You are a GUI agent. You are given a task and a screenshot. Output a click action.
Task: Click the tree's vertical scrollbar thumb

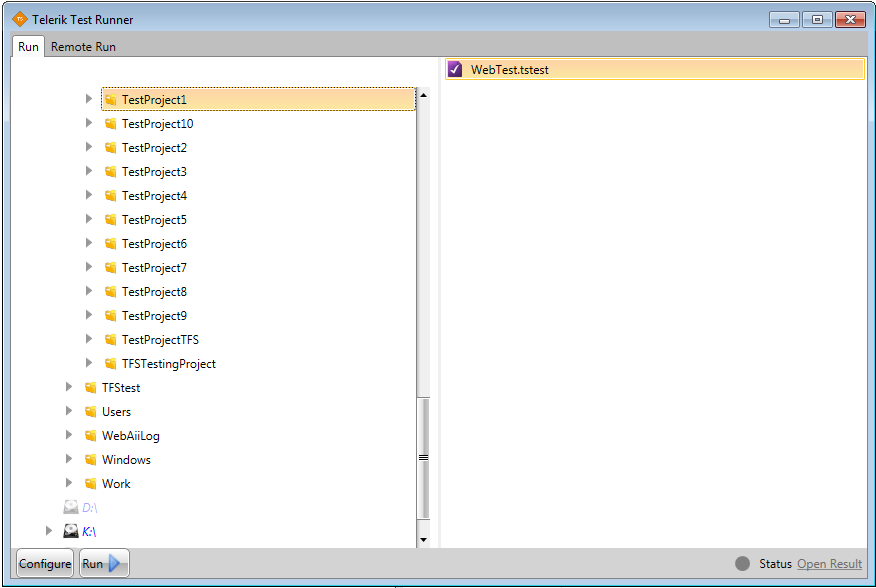[423, 458]
